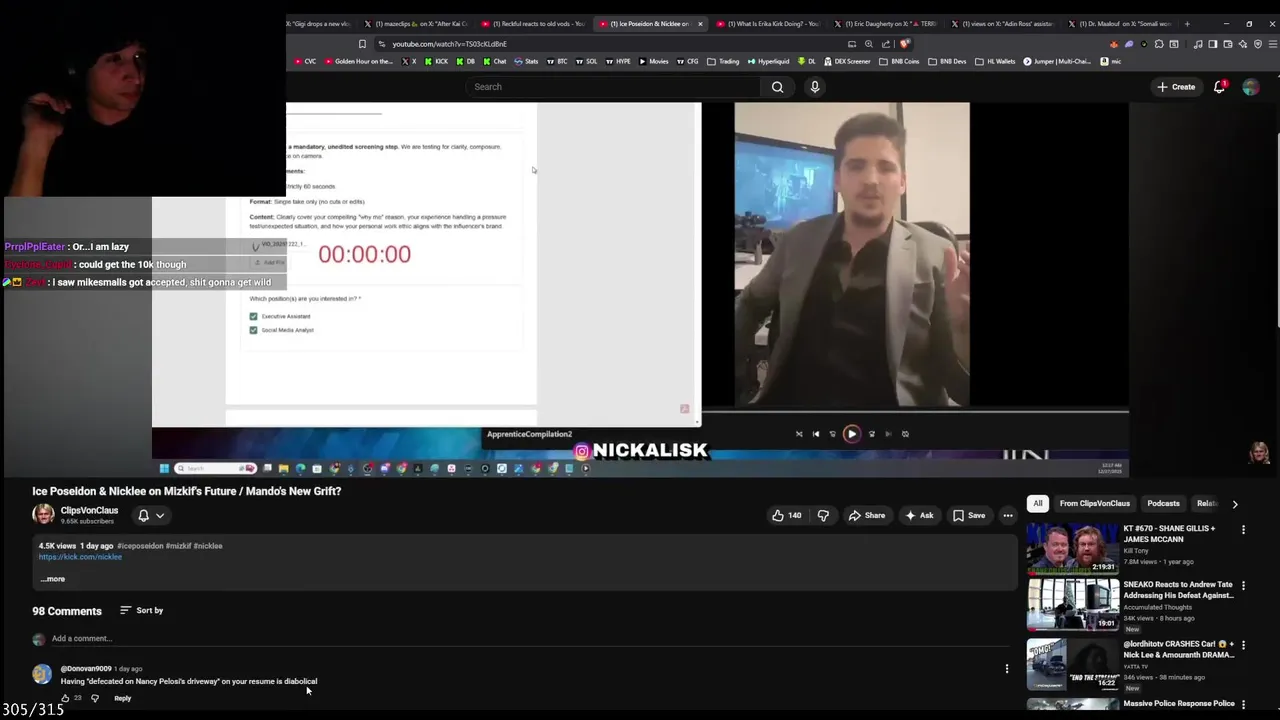1280x720 pixels.
Task: Open lordhitotv CRASHES Carl video thumbnail
Action: 1073,663
